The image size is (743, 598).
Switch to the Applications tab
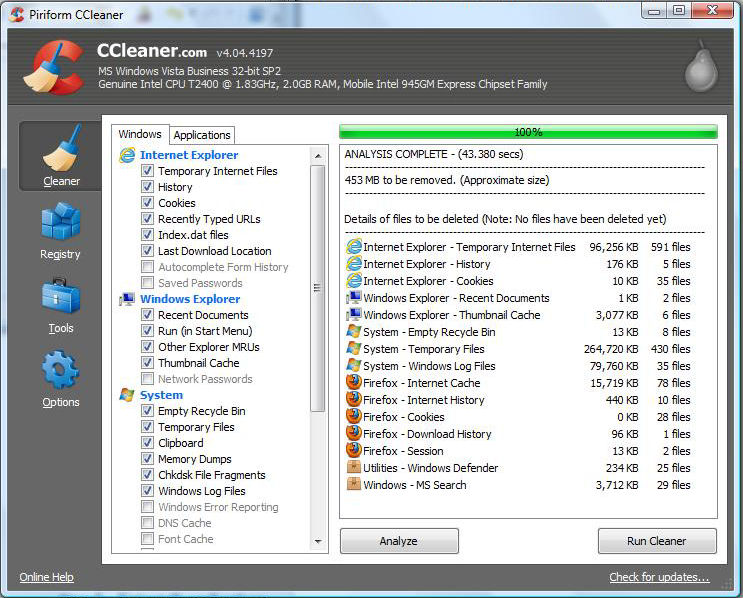(x=202, y=135)
